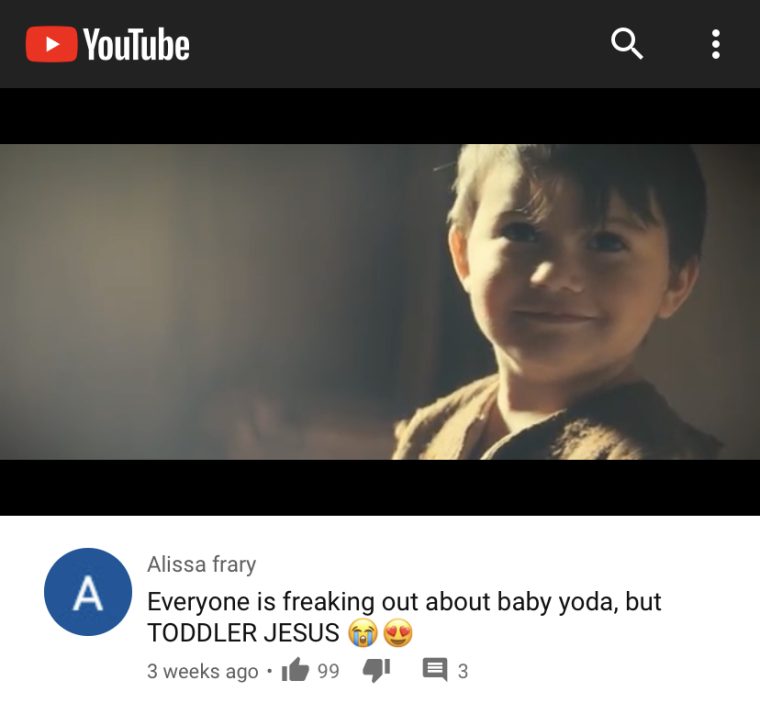Viewport: 760px width, 714px height.
Task: Tap the video player child frame
Action: (380, 301)
